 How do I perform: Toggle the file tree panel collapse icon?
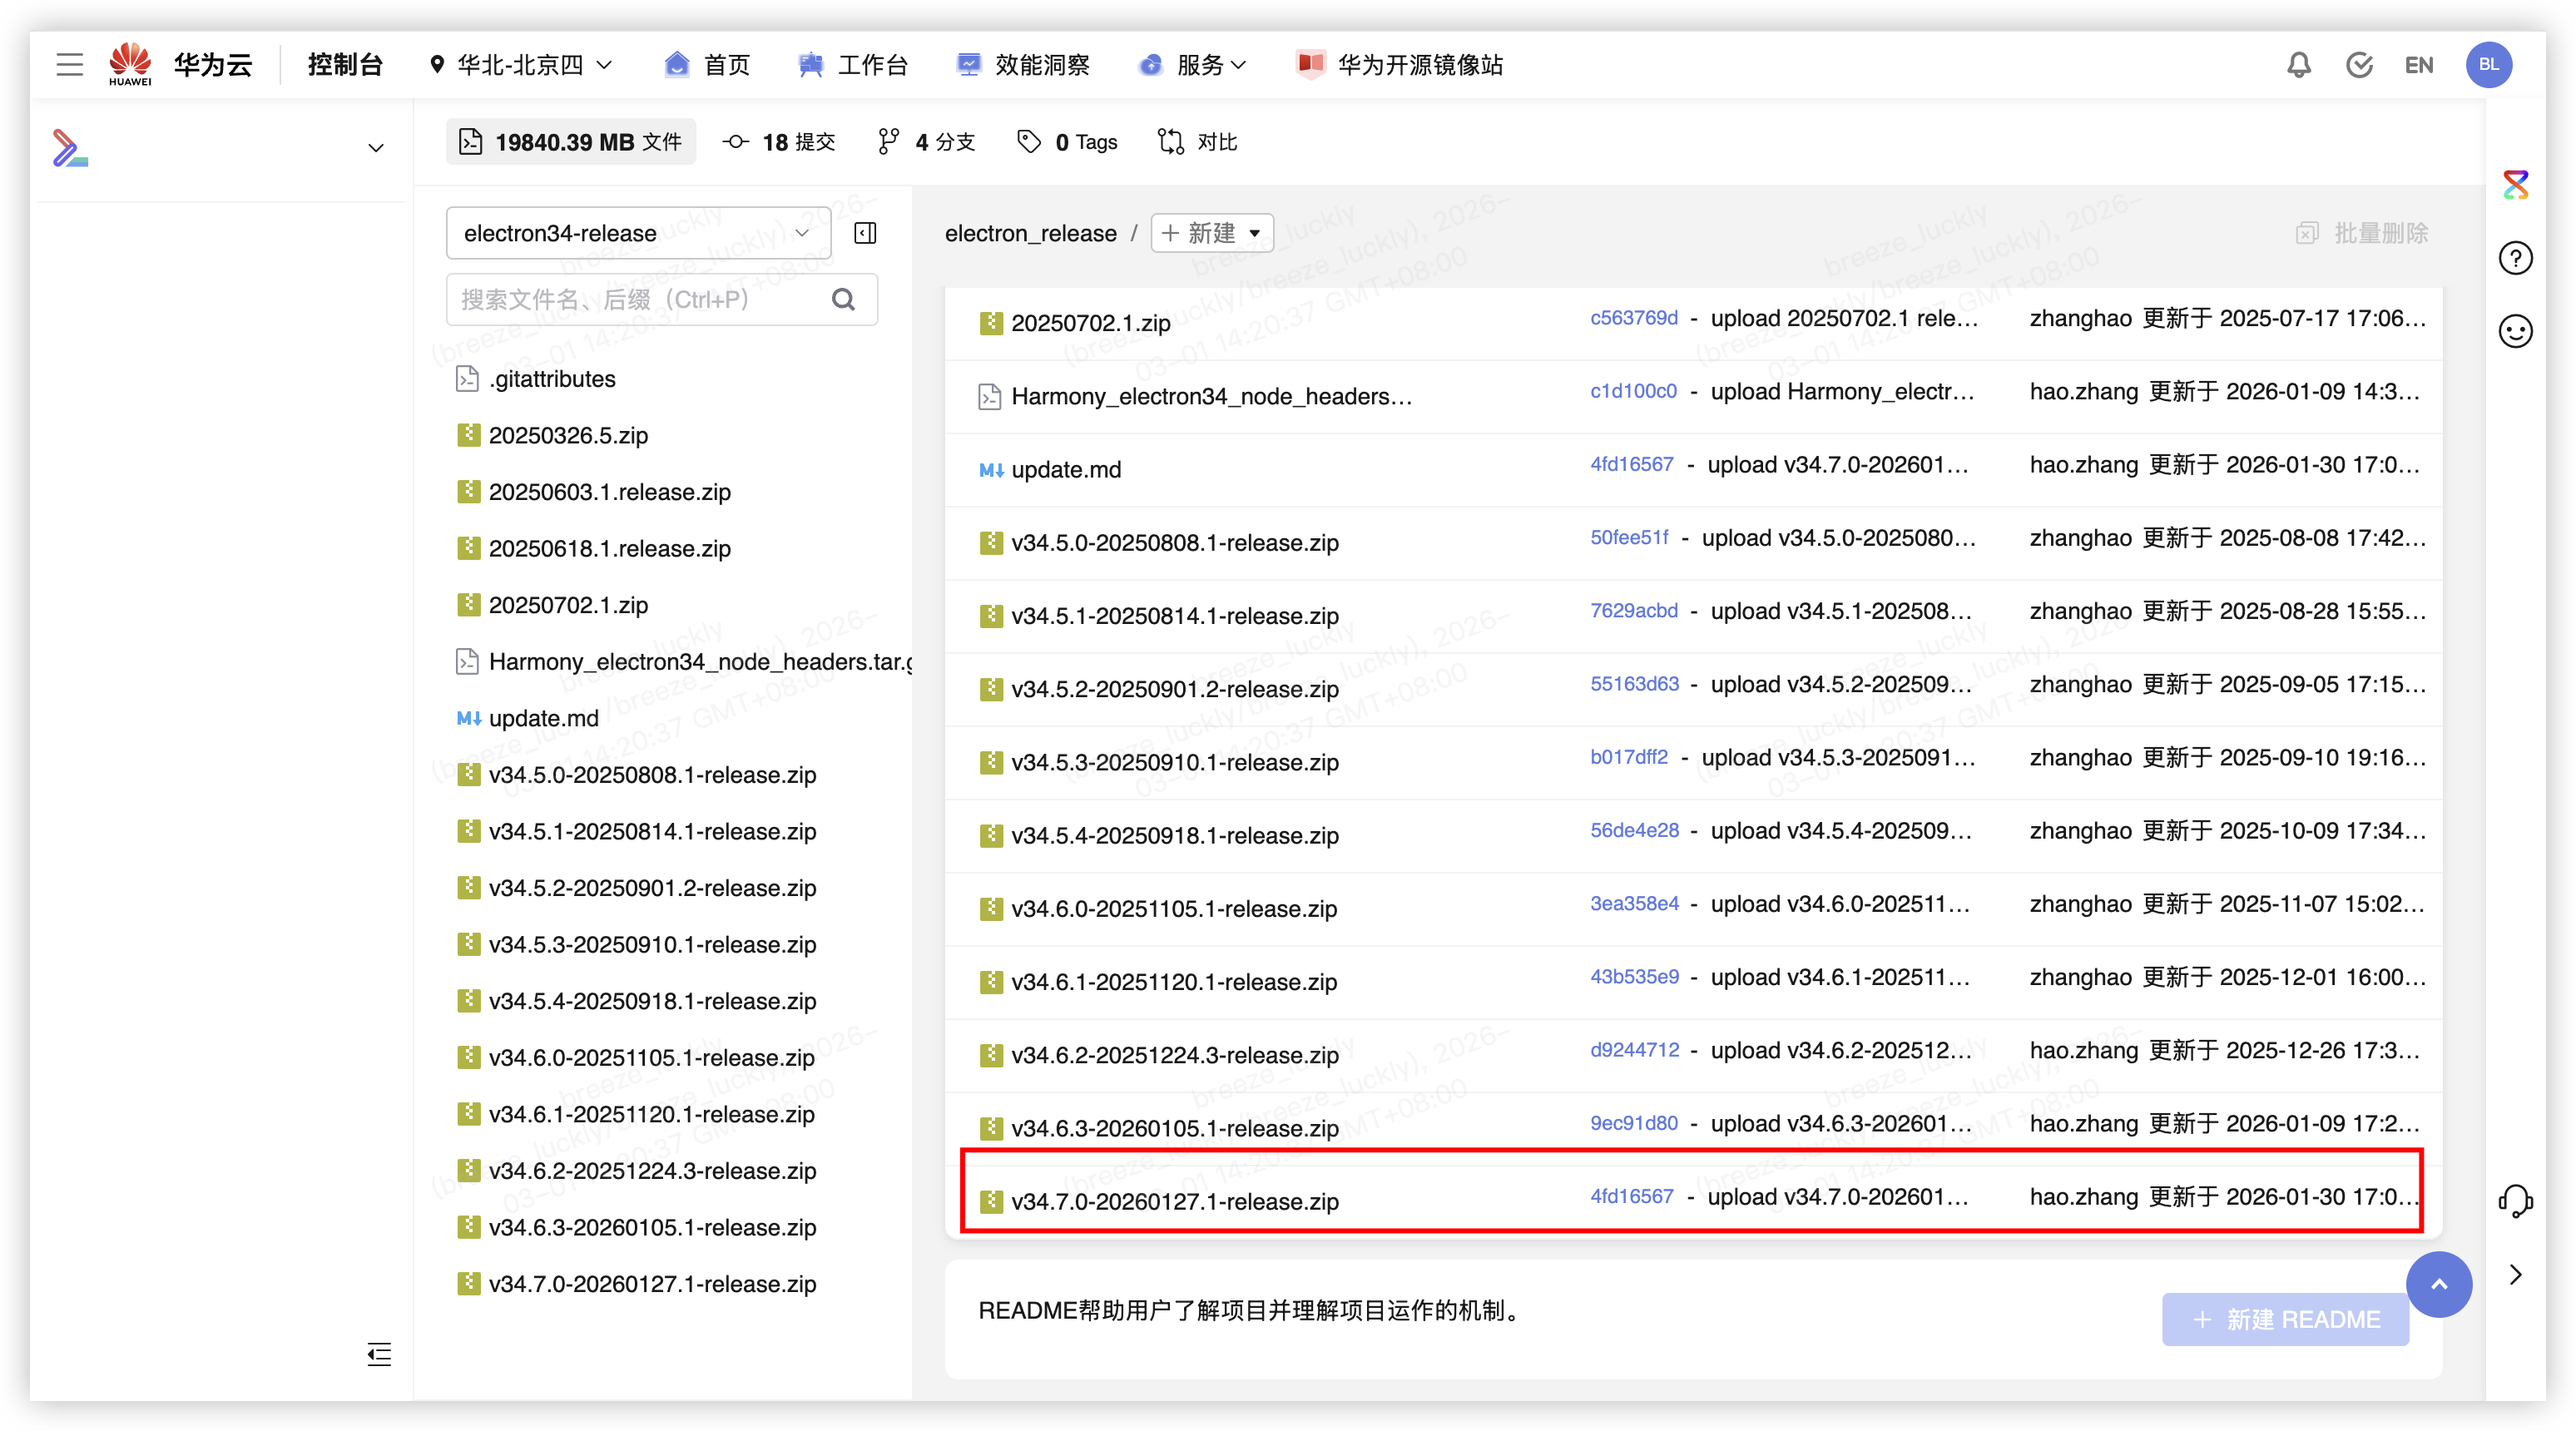(865, 233)
